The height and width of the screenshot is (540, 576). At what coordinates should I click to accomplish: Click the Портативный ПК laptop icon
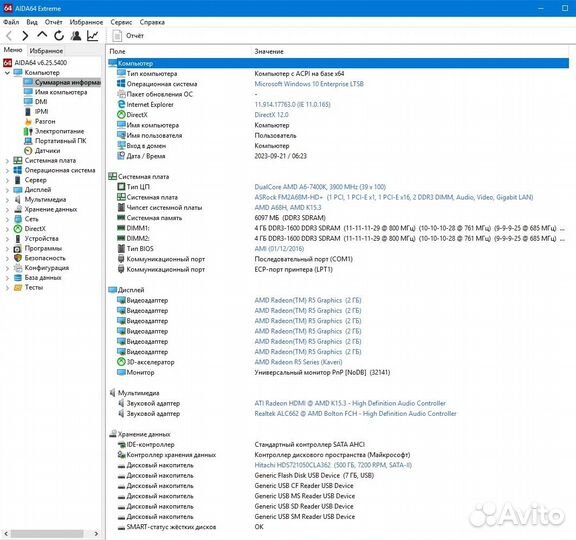(28, 141)
